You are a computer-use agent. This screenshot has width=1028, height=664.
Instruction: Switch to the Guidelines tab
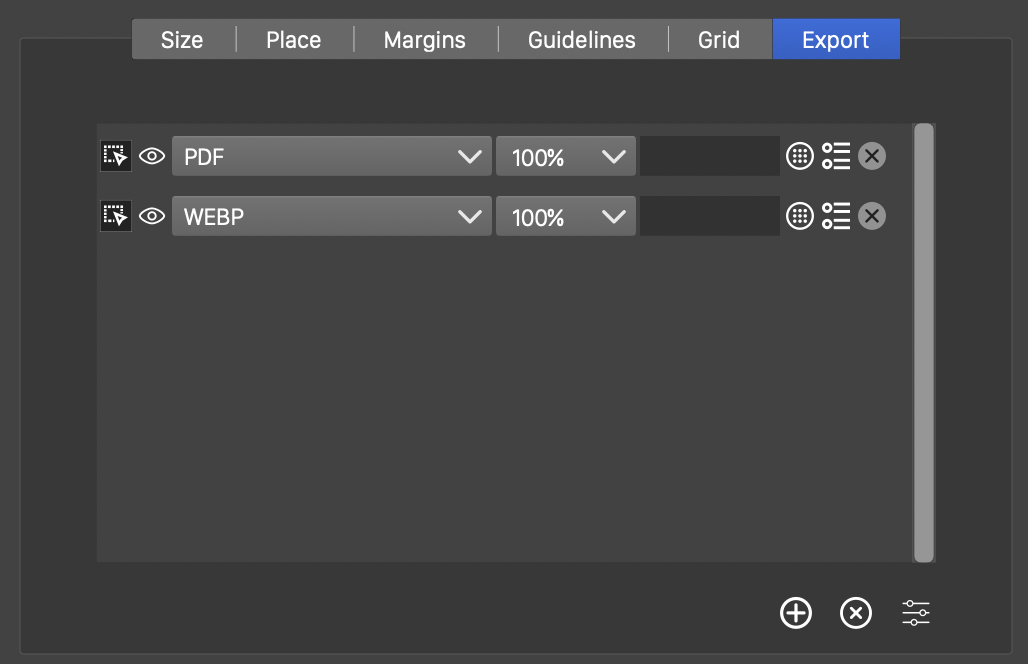582,40
